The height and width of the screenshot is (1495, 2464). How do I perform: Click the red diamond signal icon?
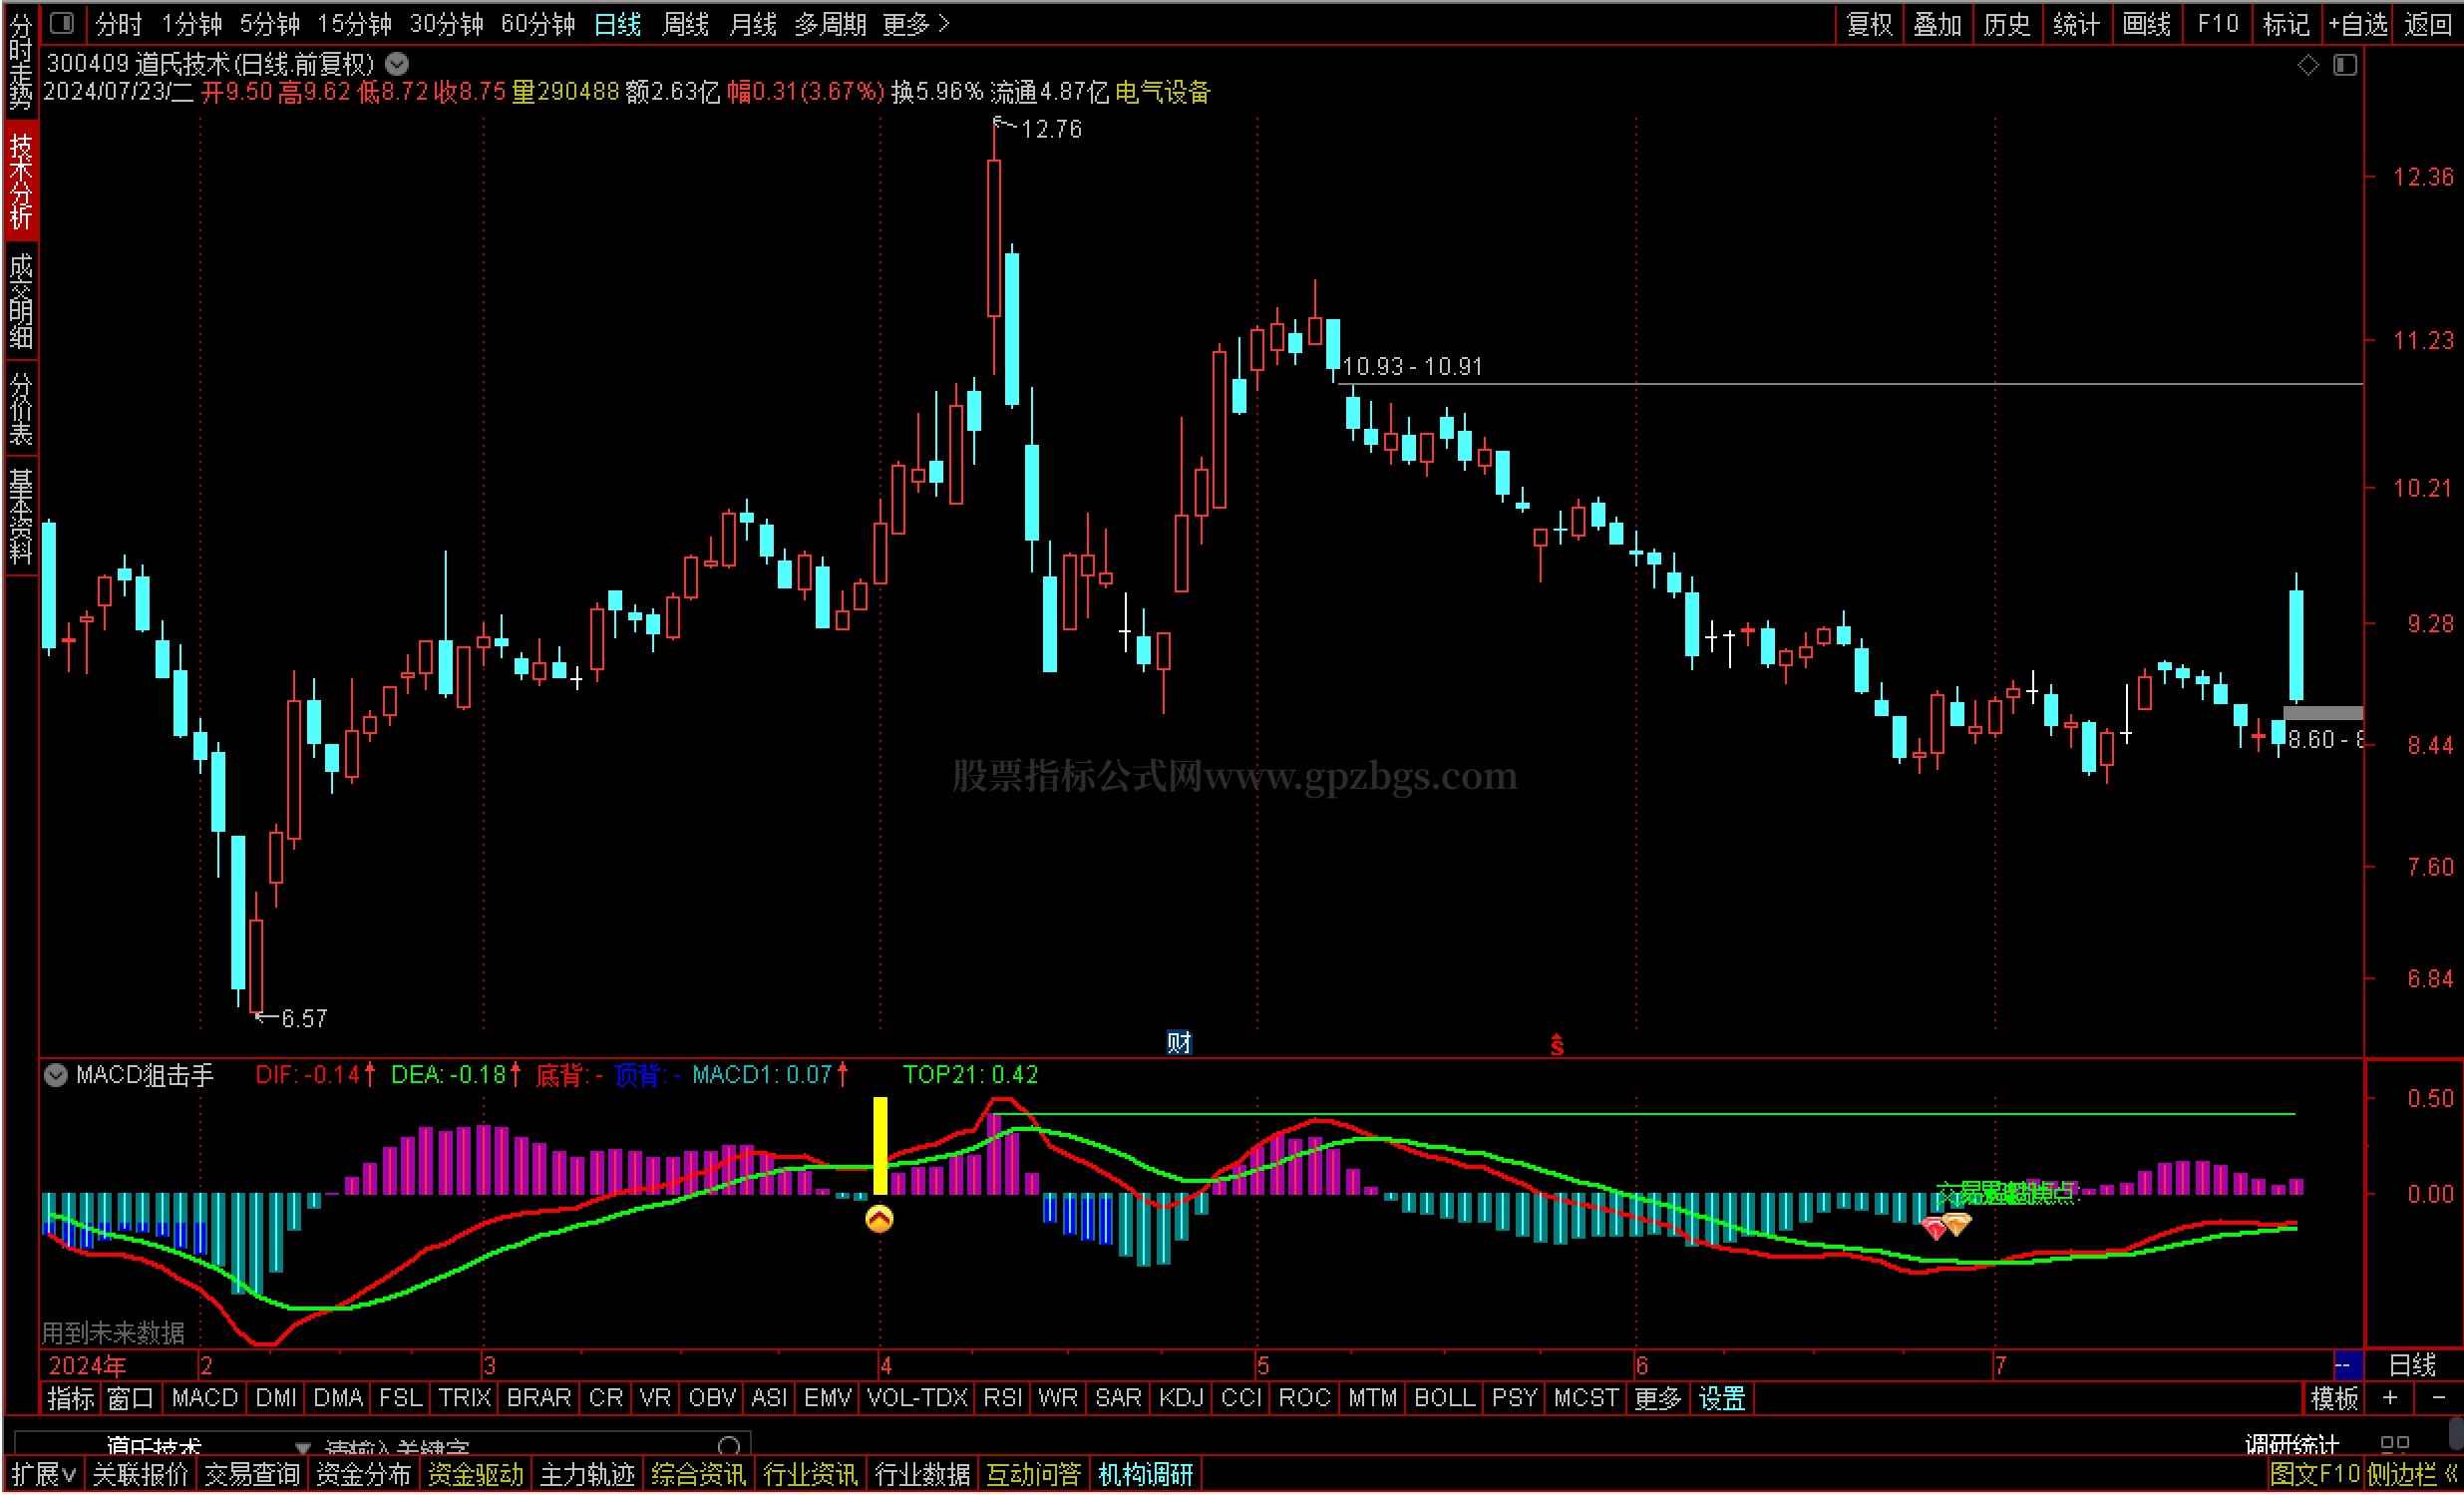[x=1934, y=1228]
